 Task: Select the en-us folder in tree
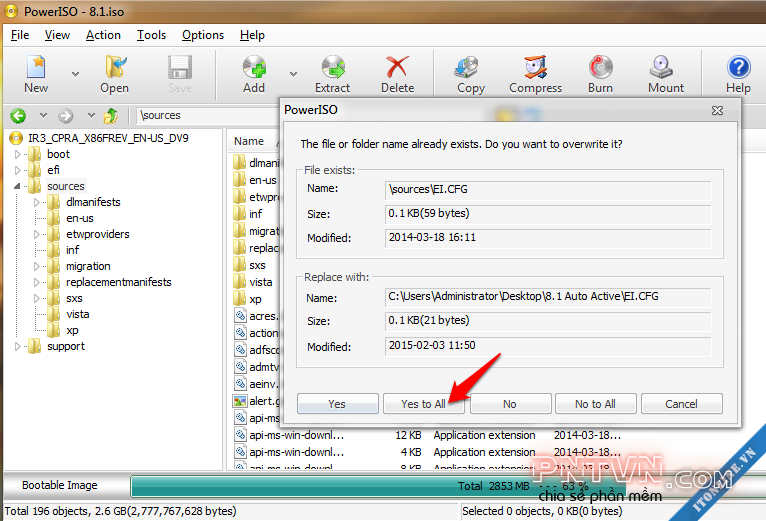pos(80,218)
